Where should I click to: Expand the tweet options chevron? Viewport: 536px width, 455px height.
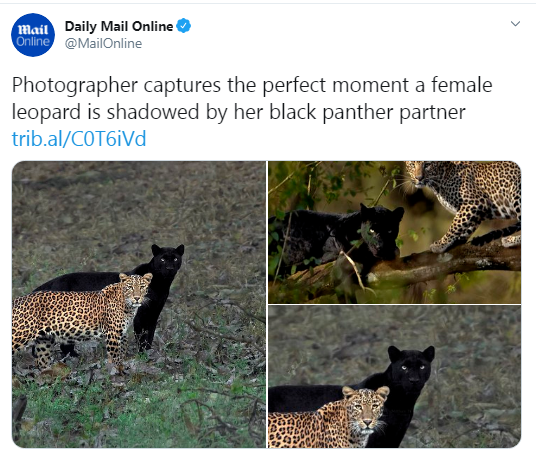coord(515,24)
